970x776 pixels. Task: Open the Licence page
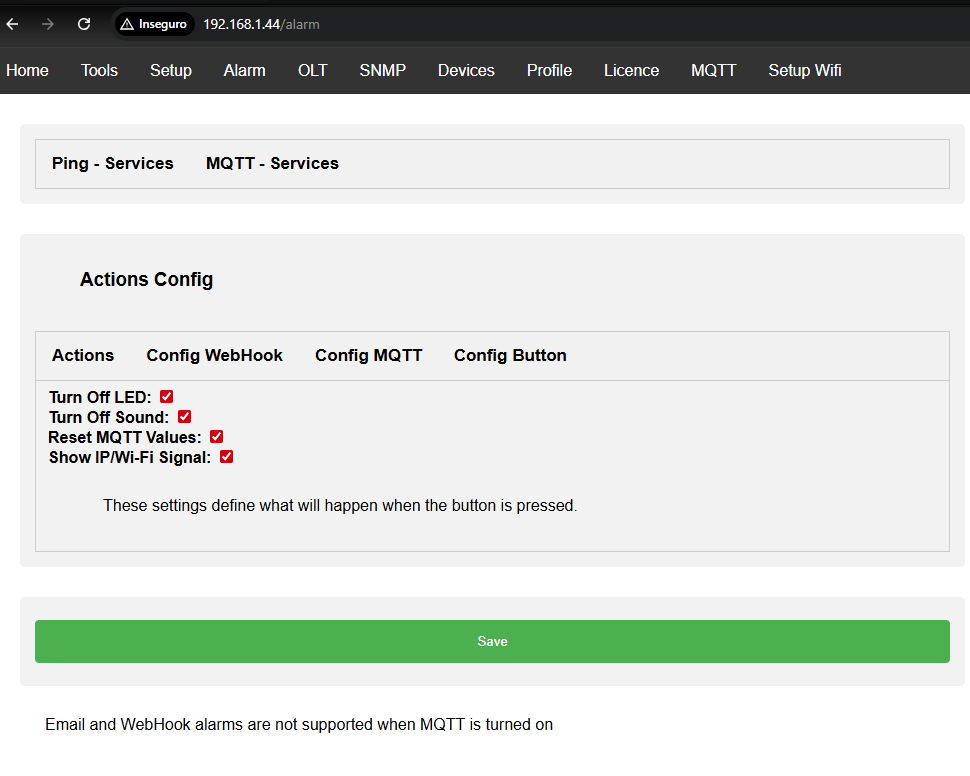click(631, 71)
